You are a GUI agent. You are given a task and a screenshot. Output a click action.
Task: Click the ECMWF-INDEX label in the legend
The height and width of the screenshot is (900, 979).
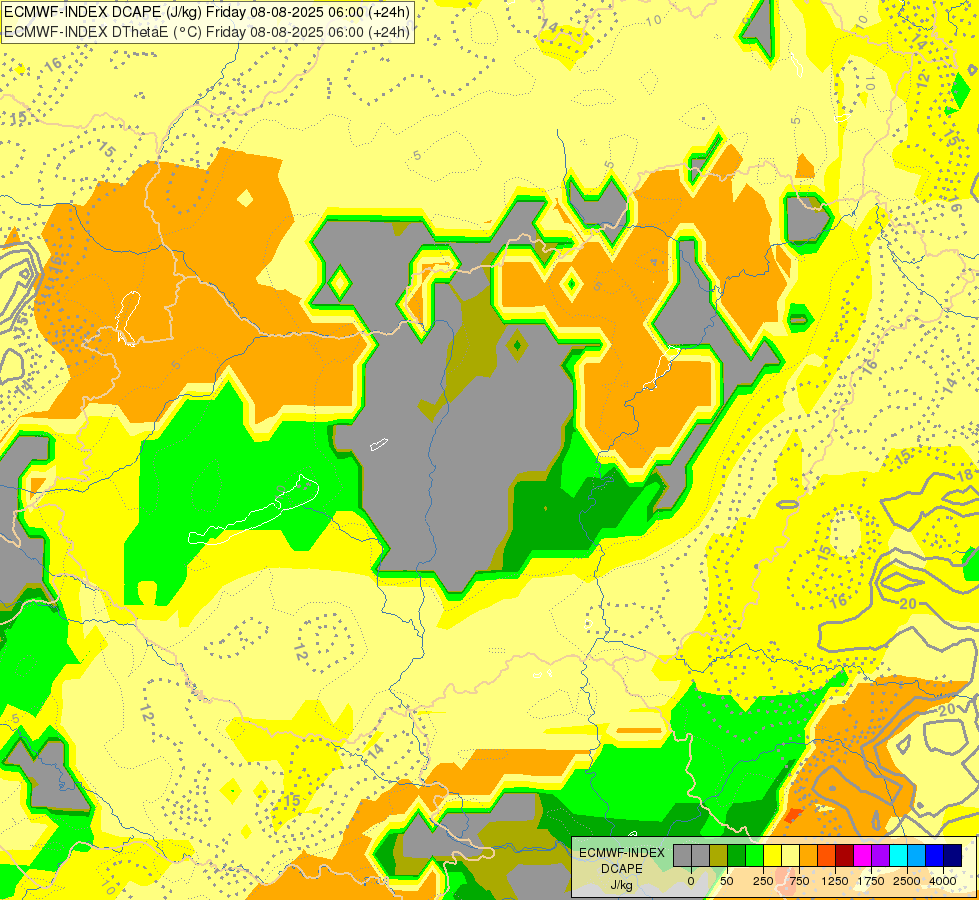pos(621,853)
